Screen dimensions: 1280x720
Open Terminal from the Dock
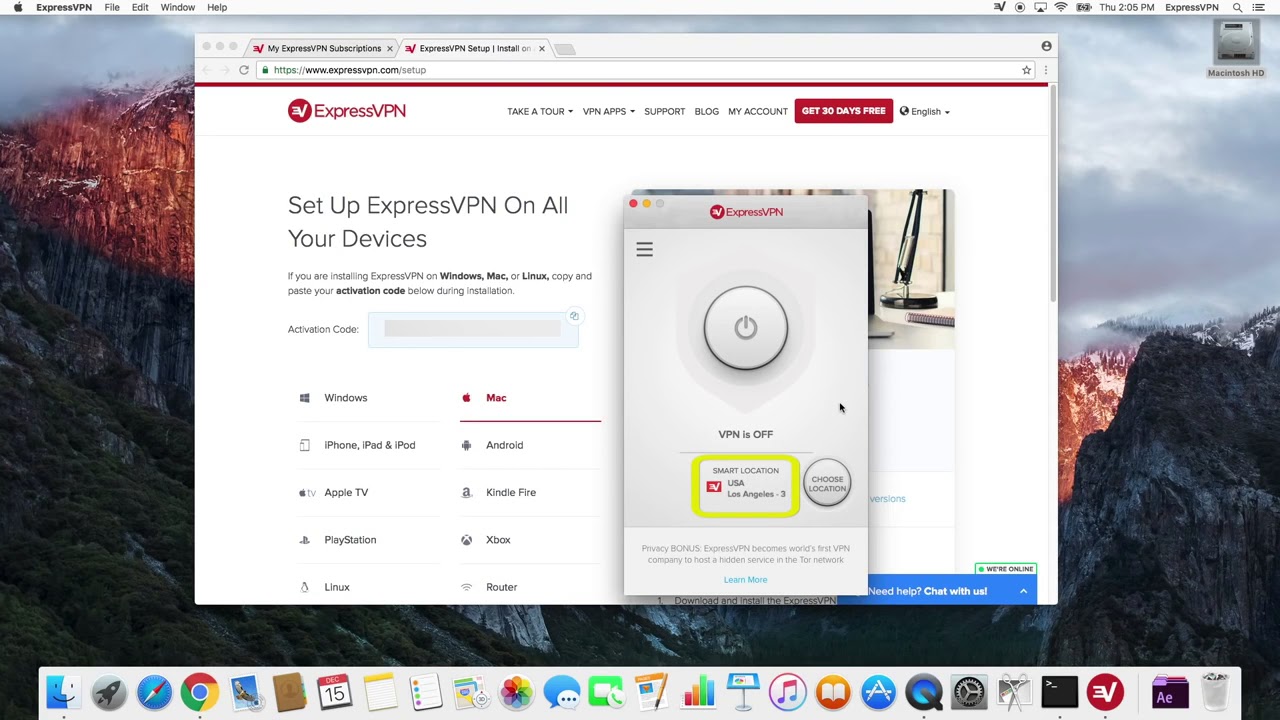coord(1059,692)
